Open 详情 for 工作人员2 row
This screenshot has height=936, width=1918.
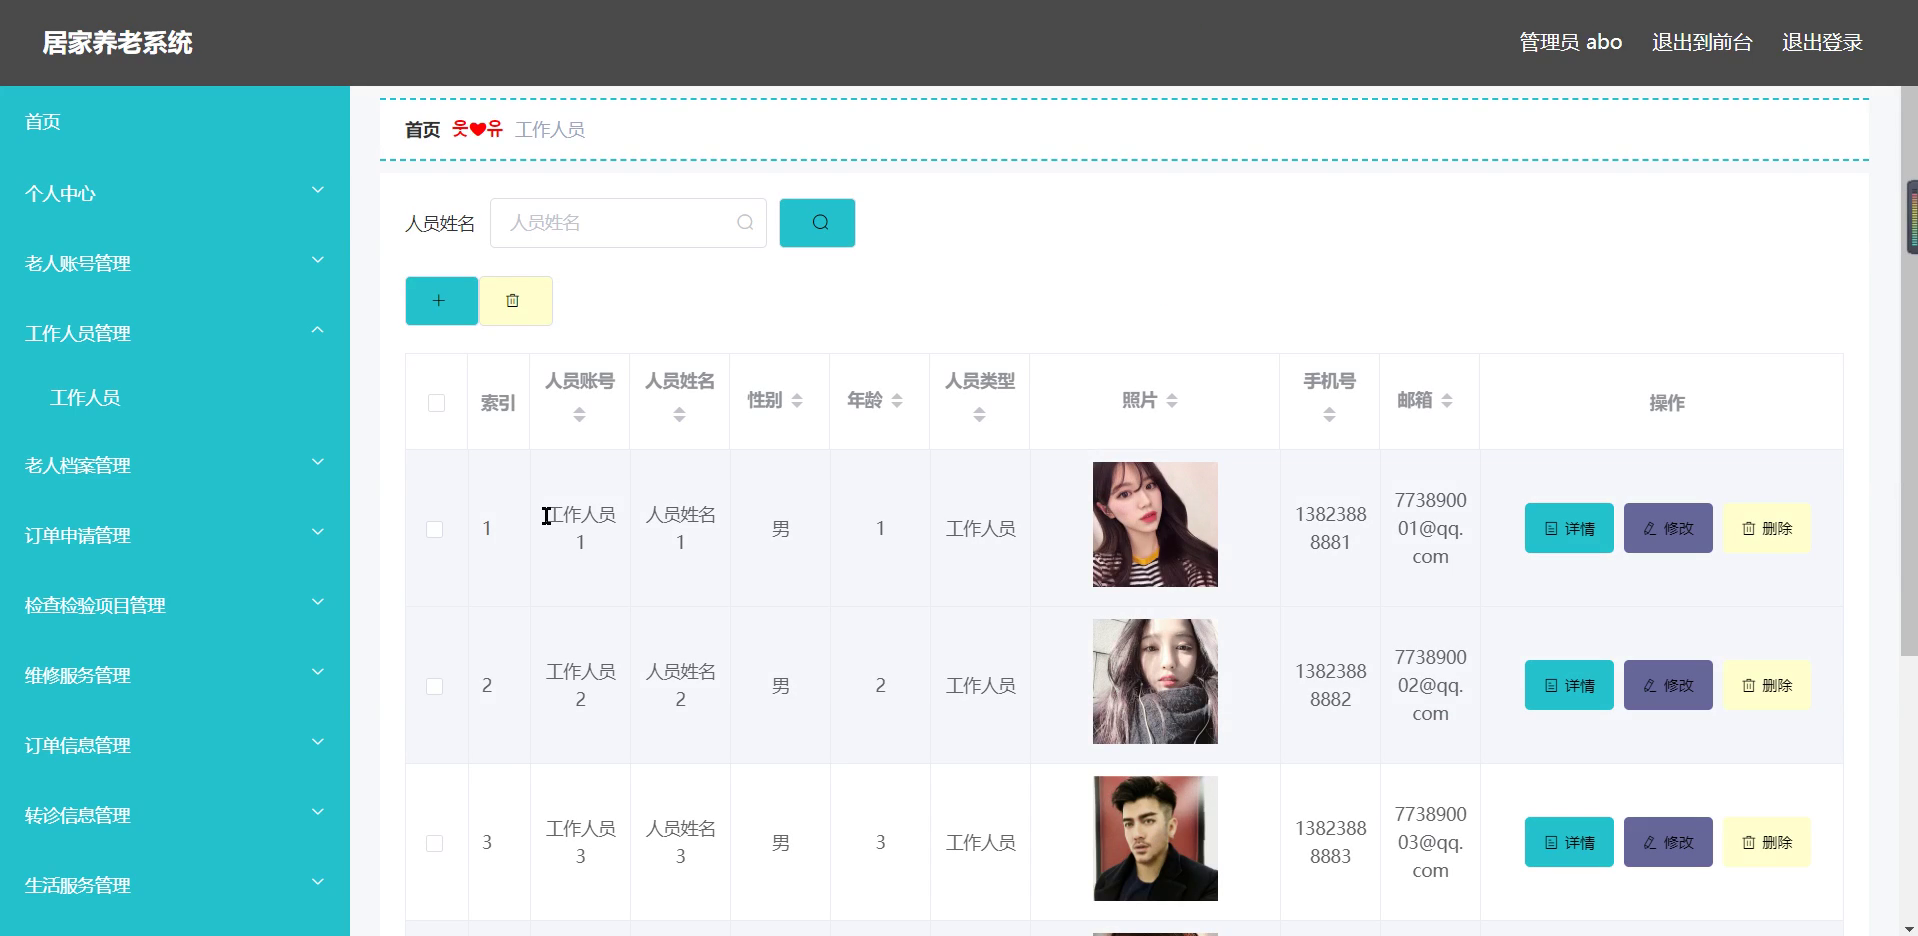[x=1569, y=685]
